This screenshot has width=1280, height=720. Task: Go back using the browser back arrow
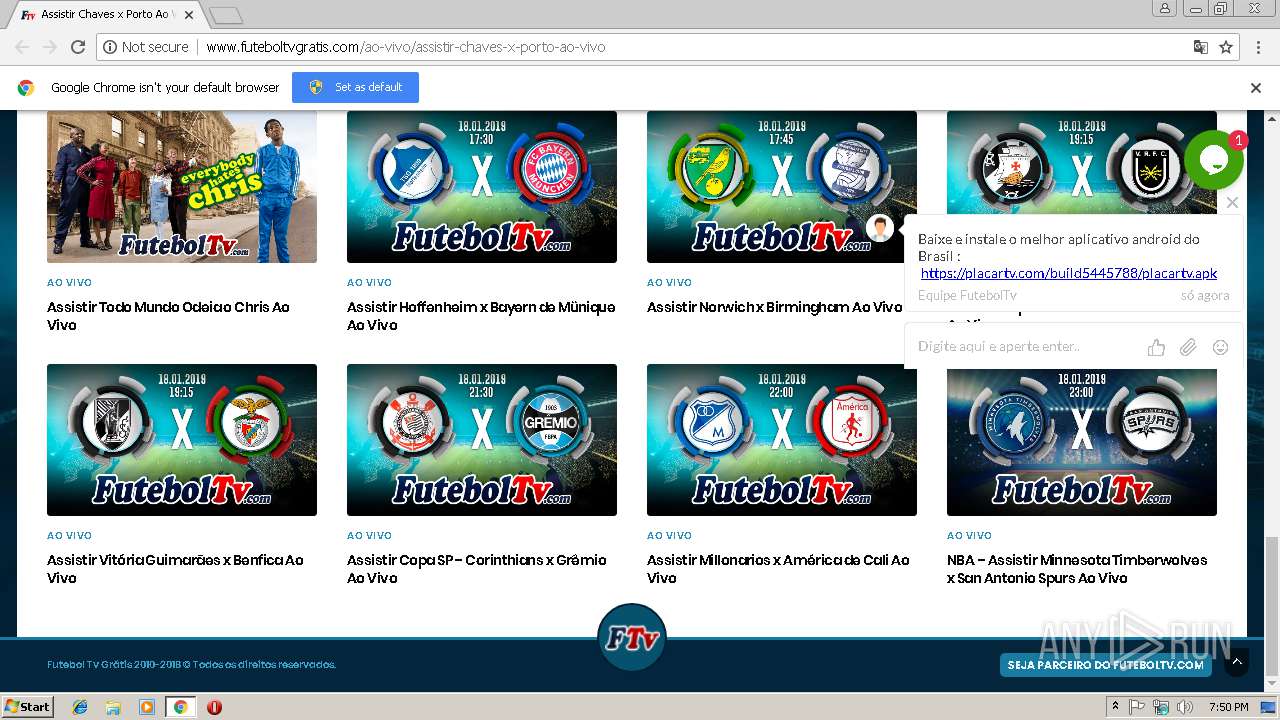coord(22,47)
